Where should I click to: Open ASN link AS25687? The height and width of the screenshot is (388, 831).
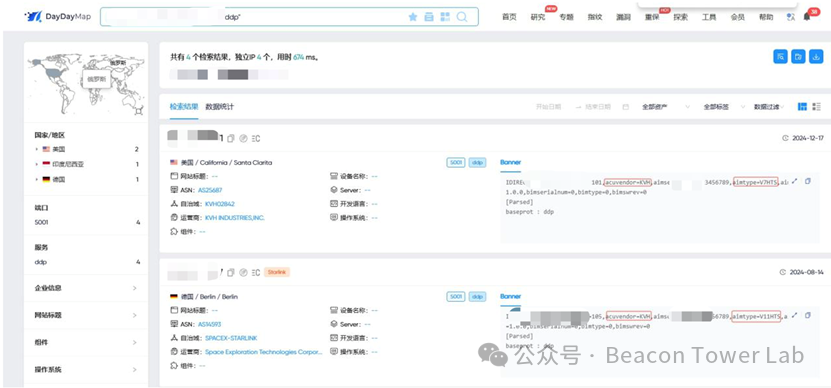pyautogui.click(x=210, y=190)
